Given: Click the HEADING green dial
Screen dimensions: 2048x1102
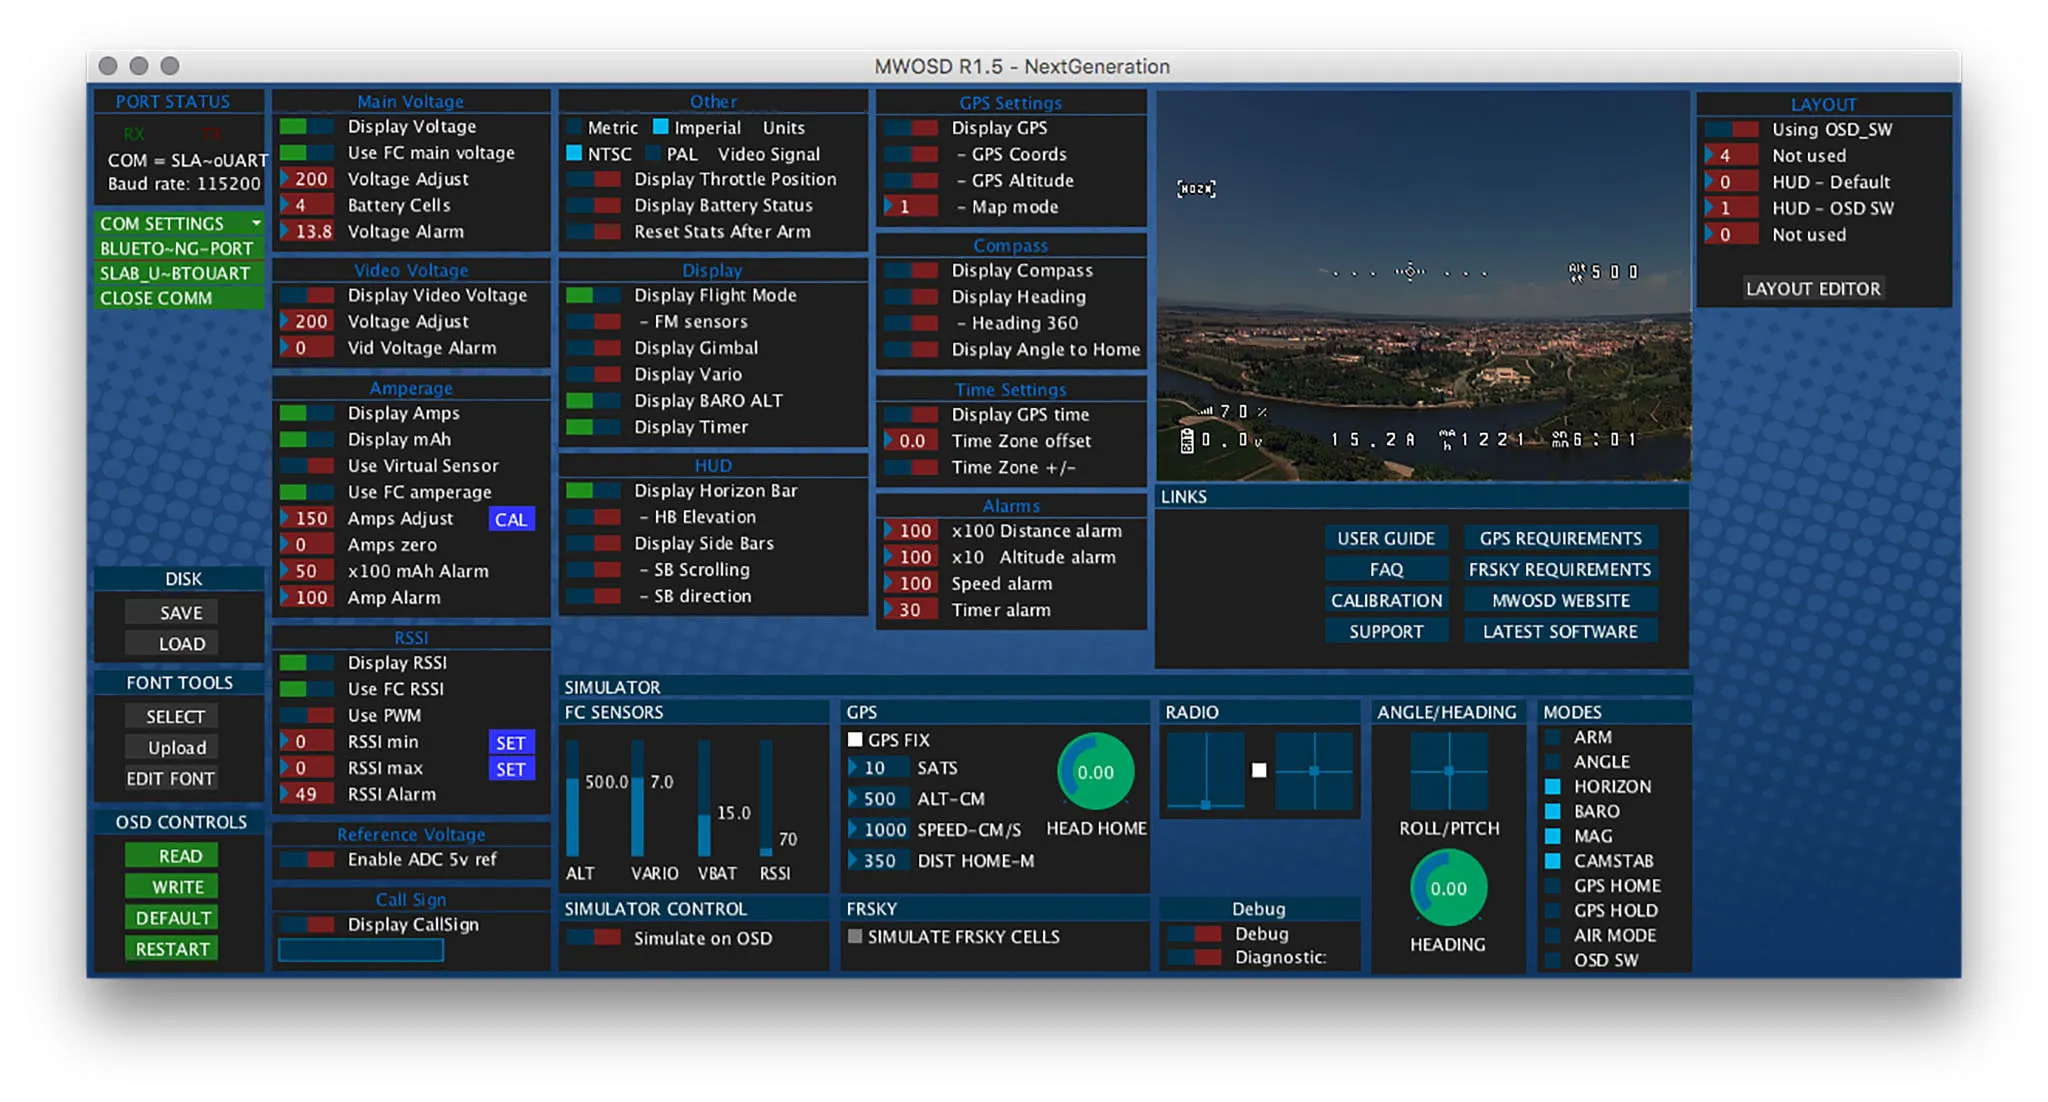Looking at the screenshot, I should click(x=1448, y=888).
